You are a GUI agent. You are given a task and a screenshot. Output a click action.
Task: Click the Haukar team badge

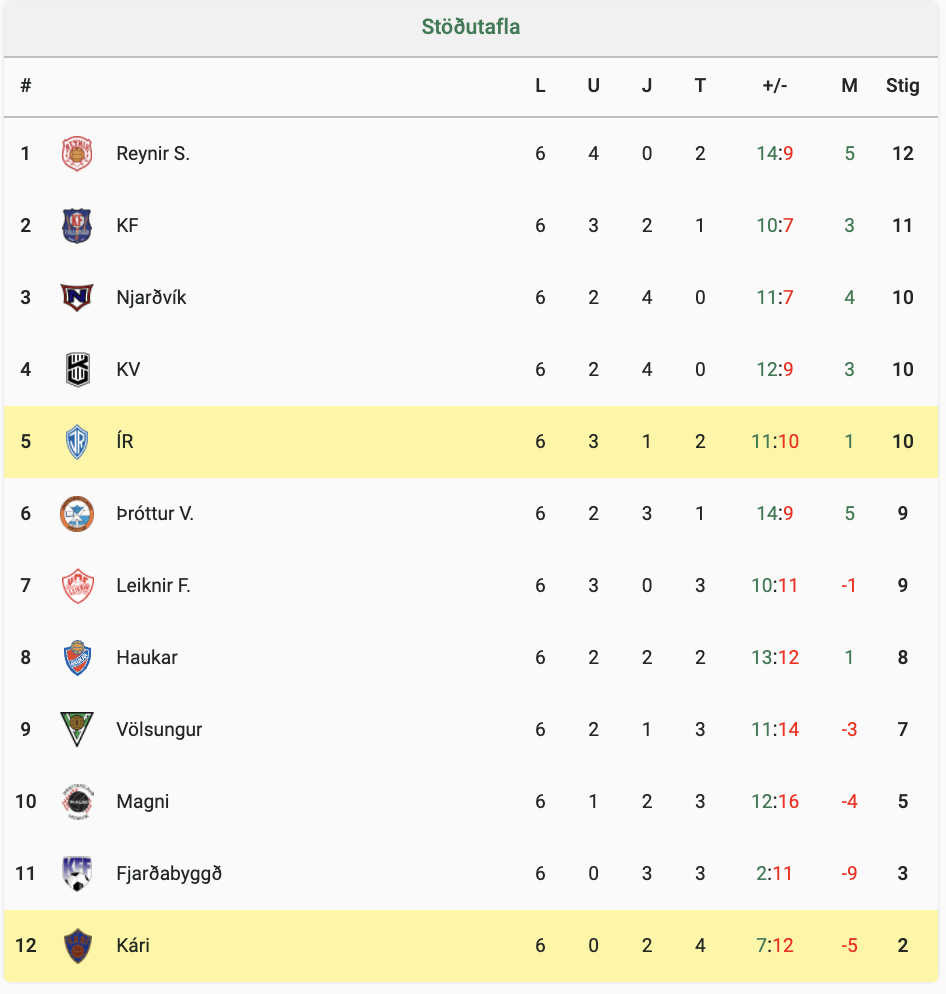[x=77, y=657]
